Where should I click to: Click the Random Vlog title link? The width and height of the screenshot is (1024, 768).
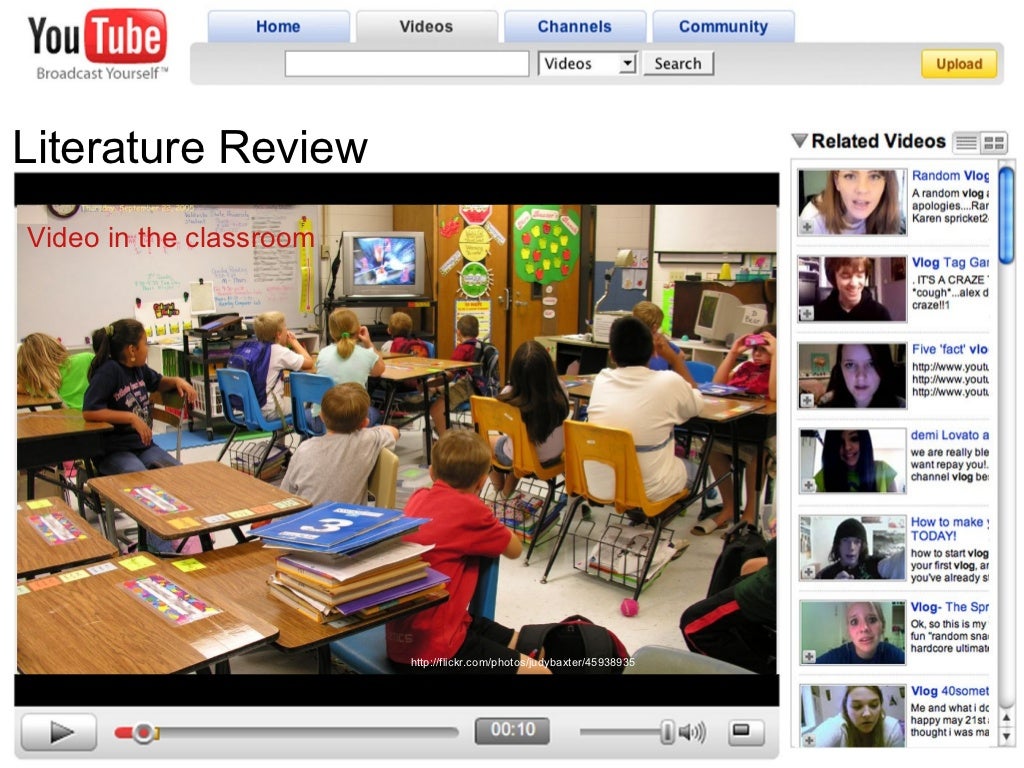(x=950, y=176)
